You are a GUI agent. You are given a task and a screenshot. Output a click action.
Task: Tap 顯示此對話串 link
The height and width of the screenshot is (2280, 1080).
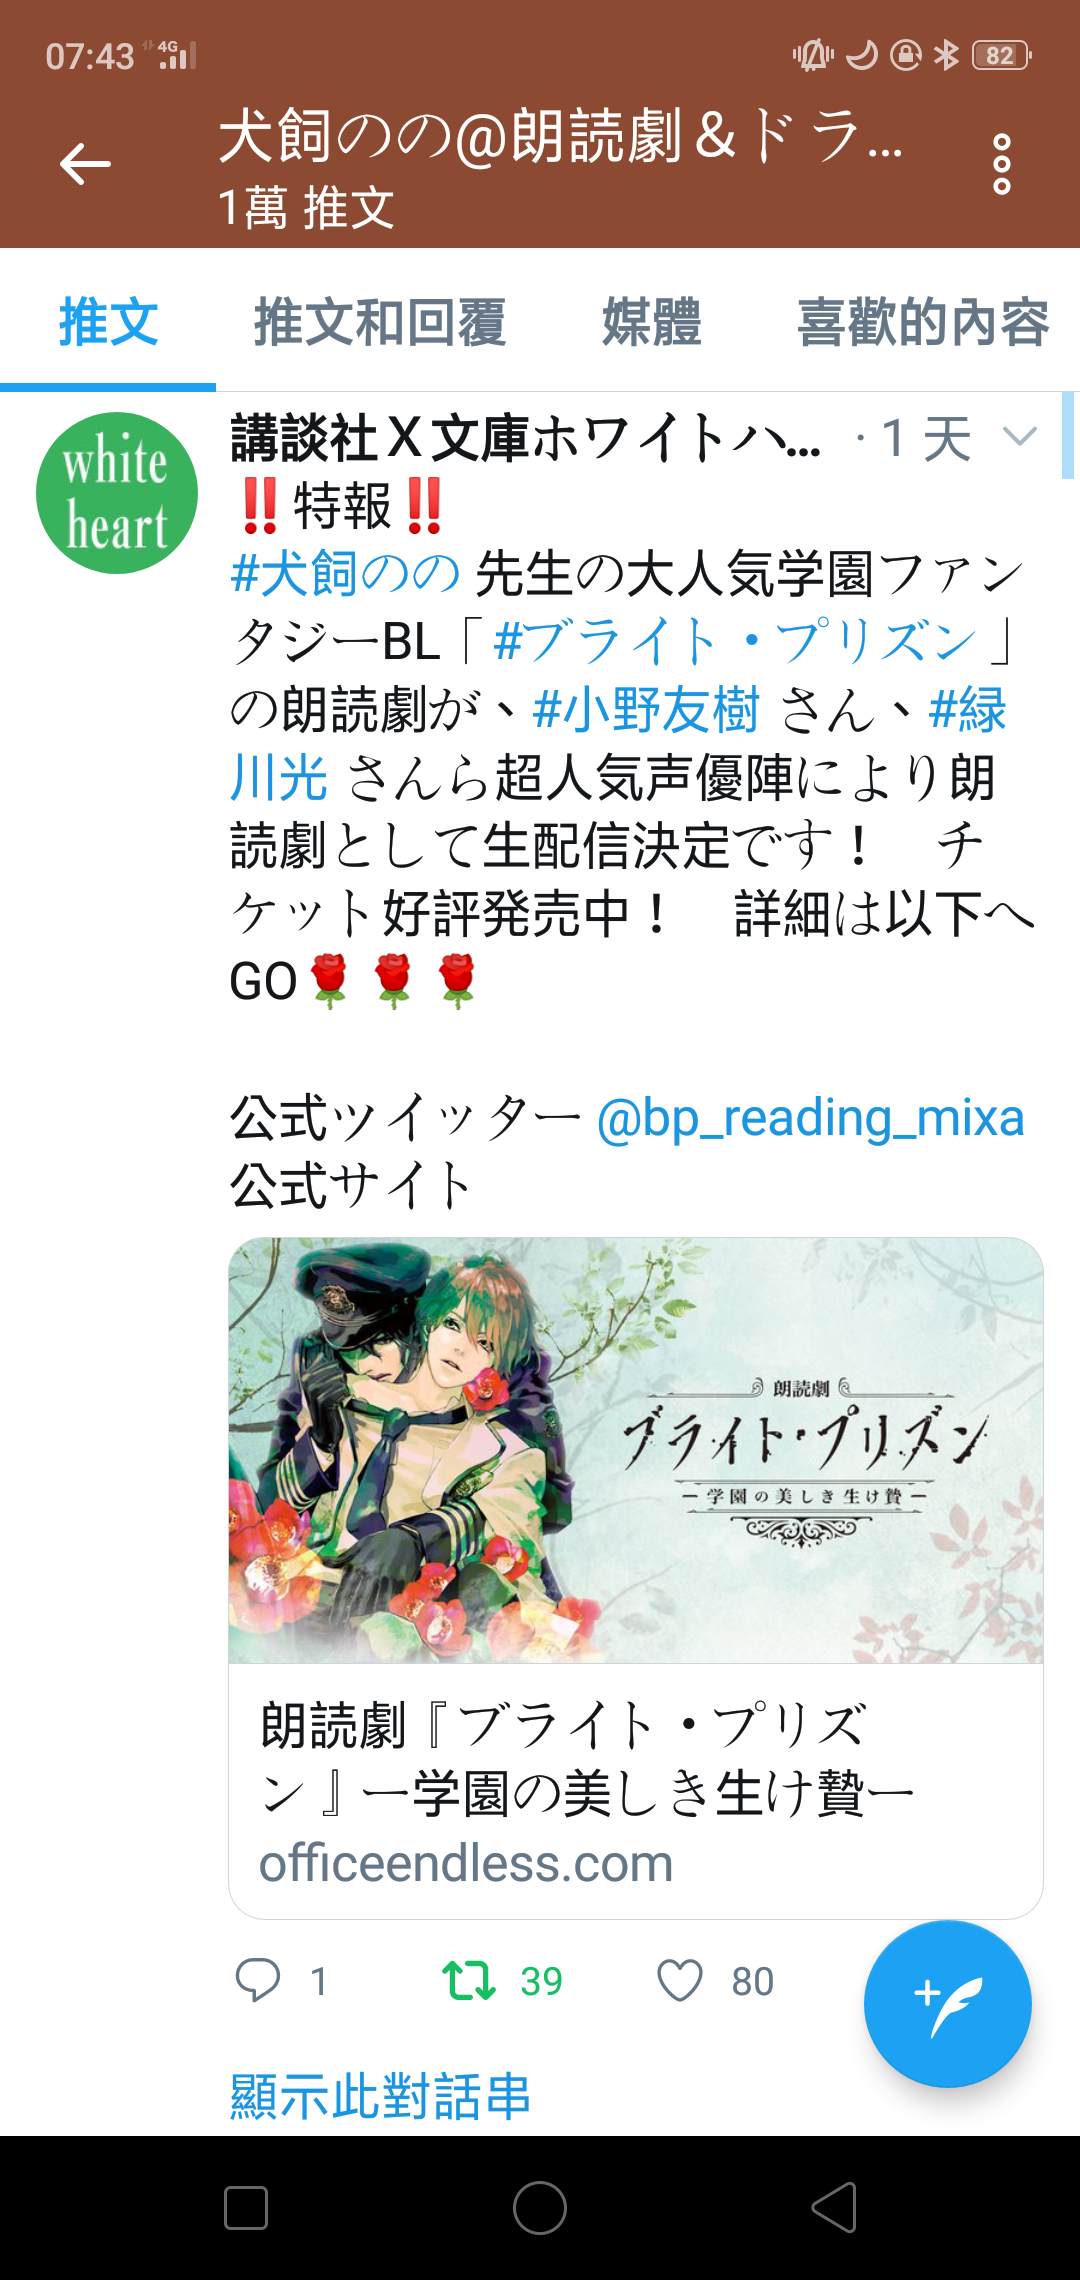[x=380, y=2096]
